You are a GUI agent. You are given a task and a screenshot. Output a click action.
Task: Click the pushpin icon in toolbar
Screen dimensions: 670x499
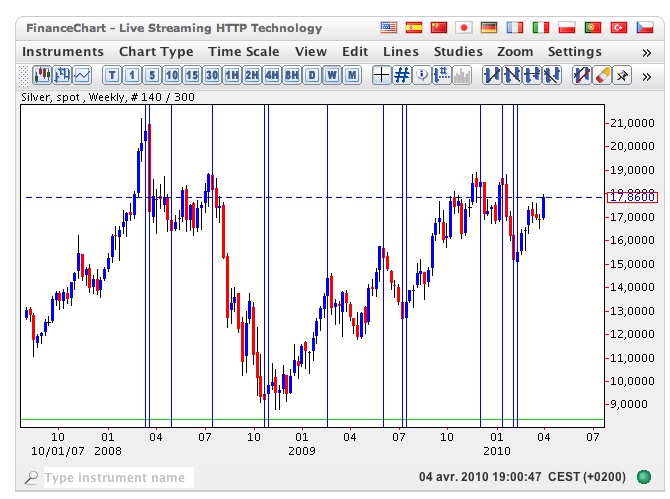tap(621, 74)
